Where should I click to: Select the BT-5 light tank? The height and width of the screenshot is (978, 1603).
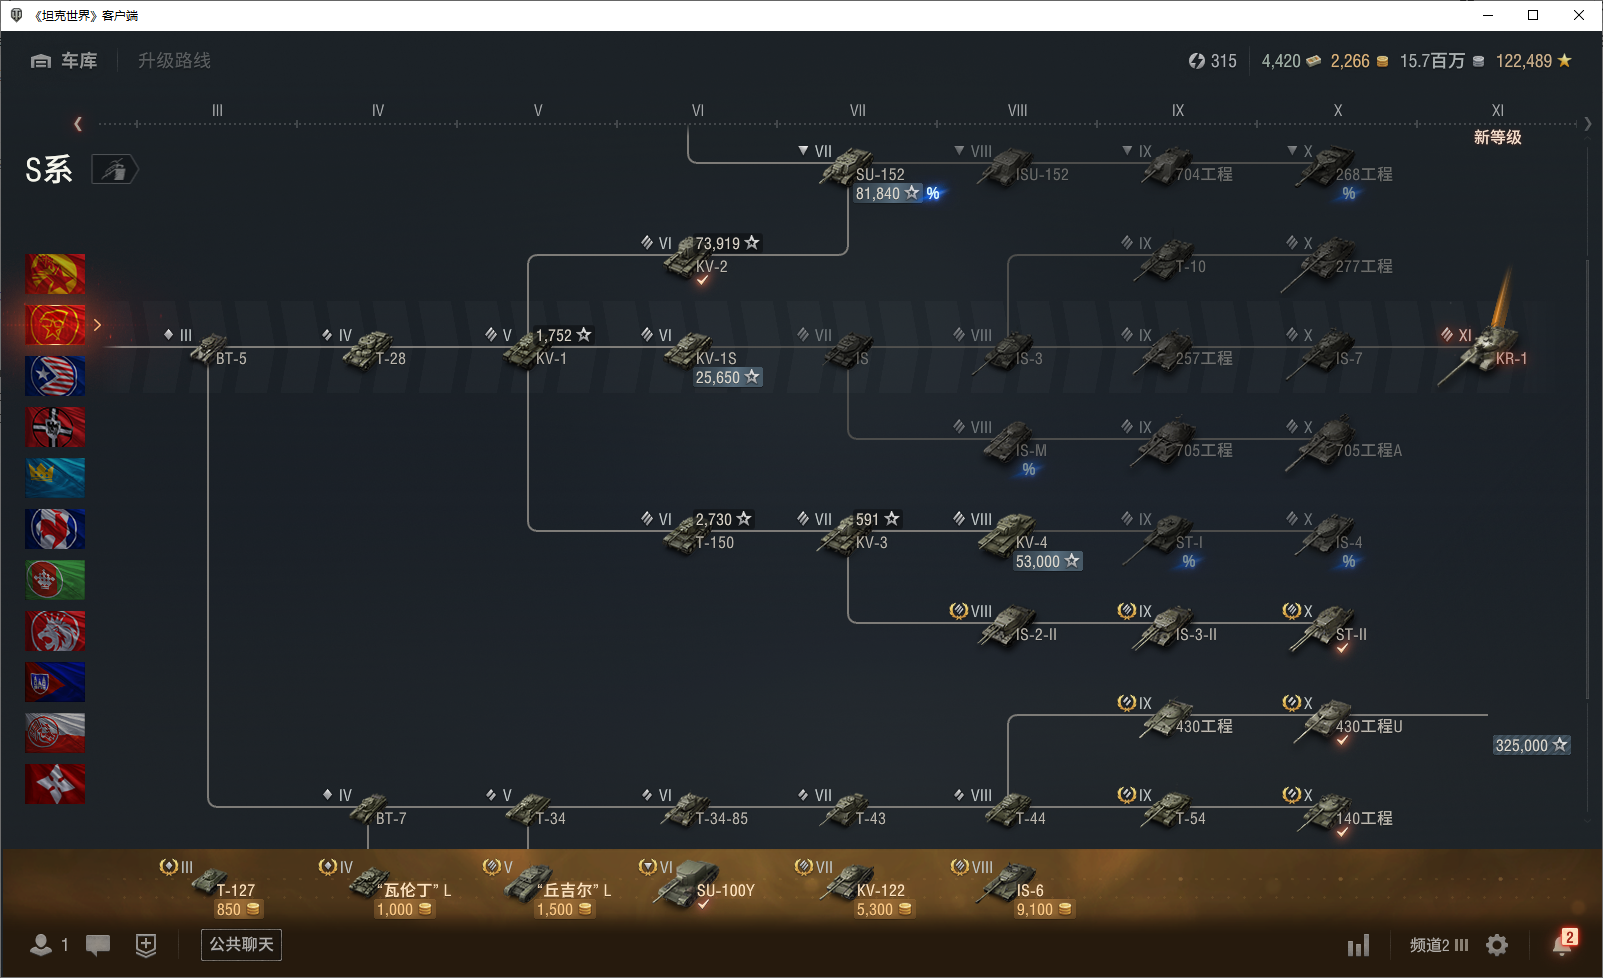click(x=210, y=350)
